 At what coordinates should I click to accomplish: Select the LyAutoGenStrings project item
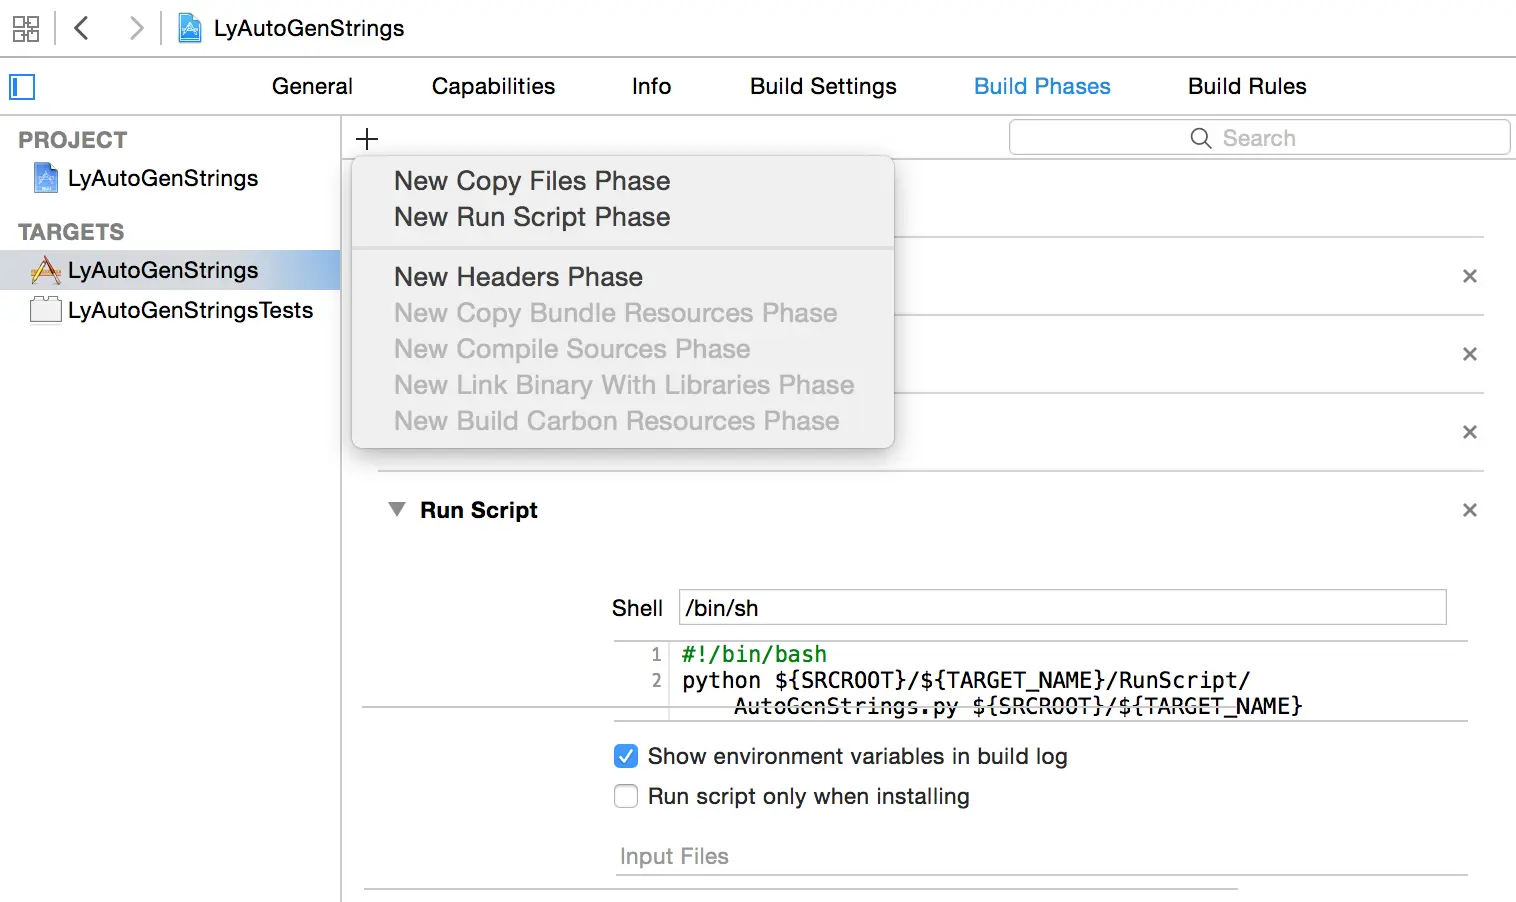(162, 178)
